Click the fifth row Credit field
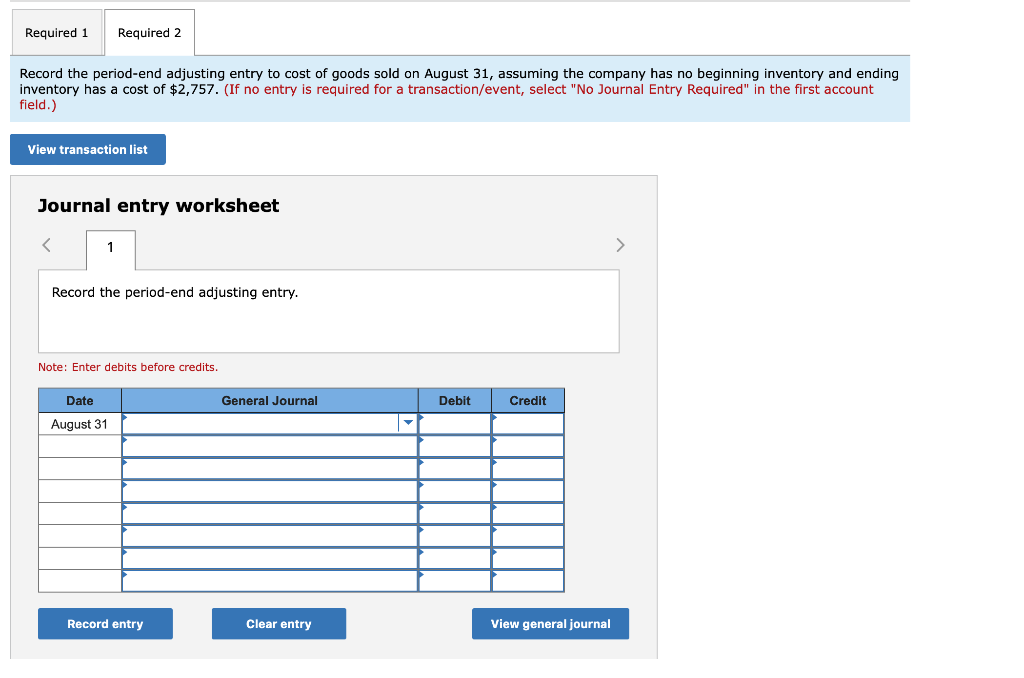1024x678 pixels. (x=528, y=513)
